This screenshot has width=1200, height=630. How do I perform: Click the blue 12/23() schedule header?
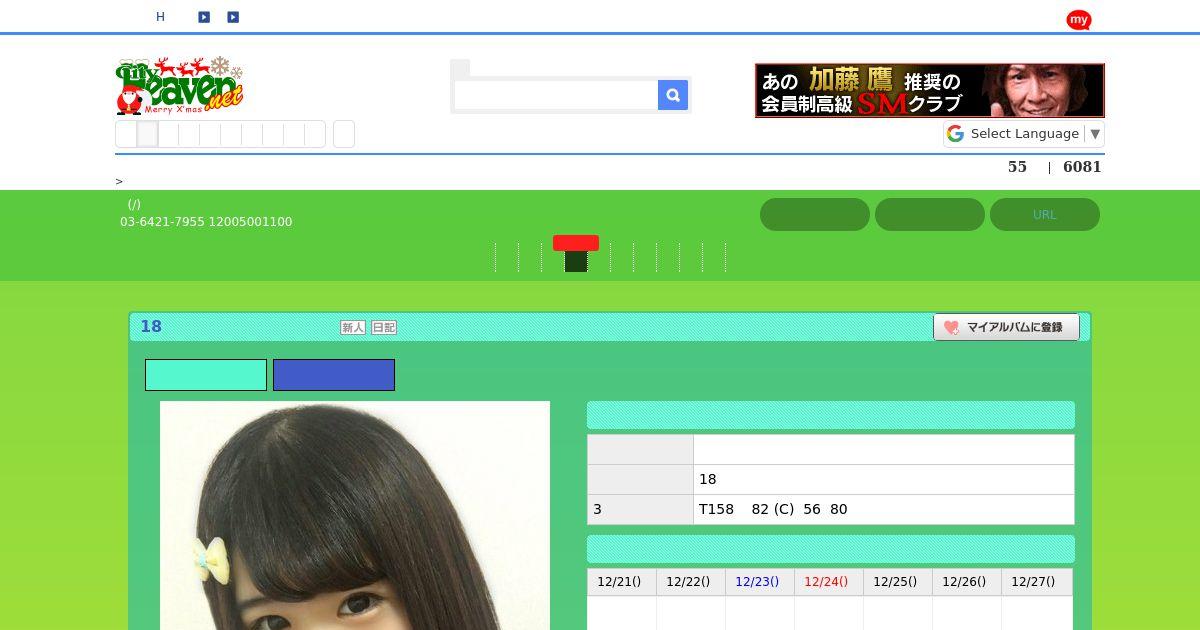click(759, 582)
